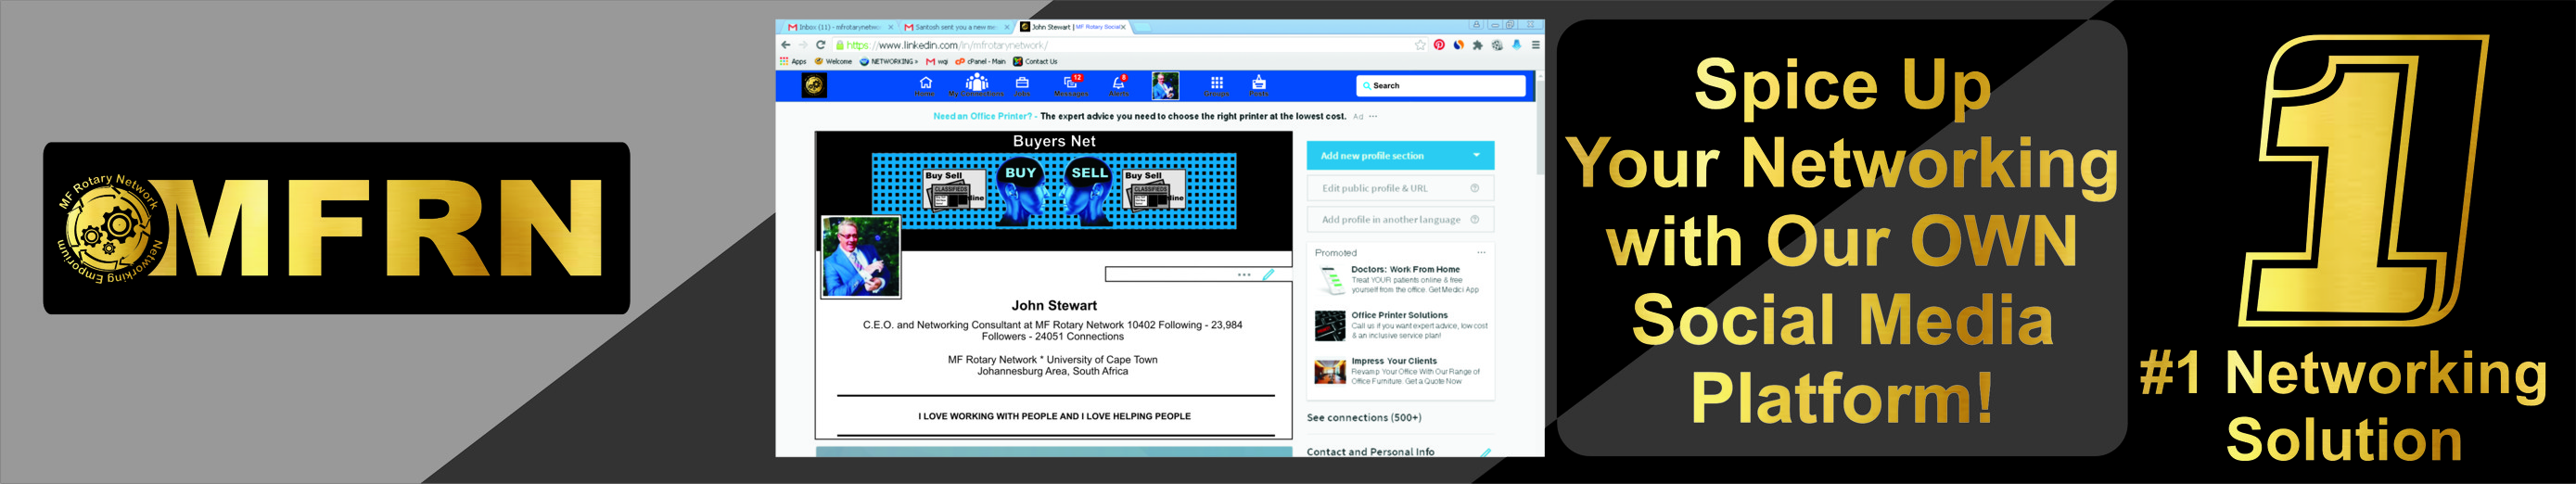
Task: Open the Posts icon in navbar
Action: coord(1259,85)
